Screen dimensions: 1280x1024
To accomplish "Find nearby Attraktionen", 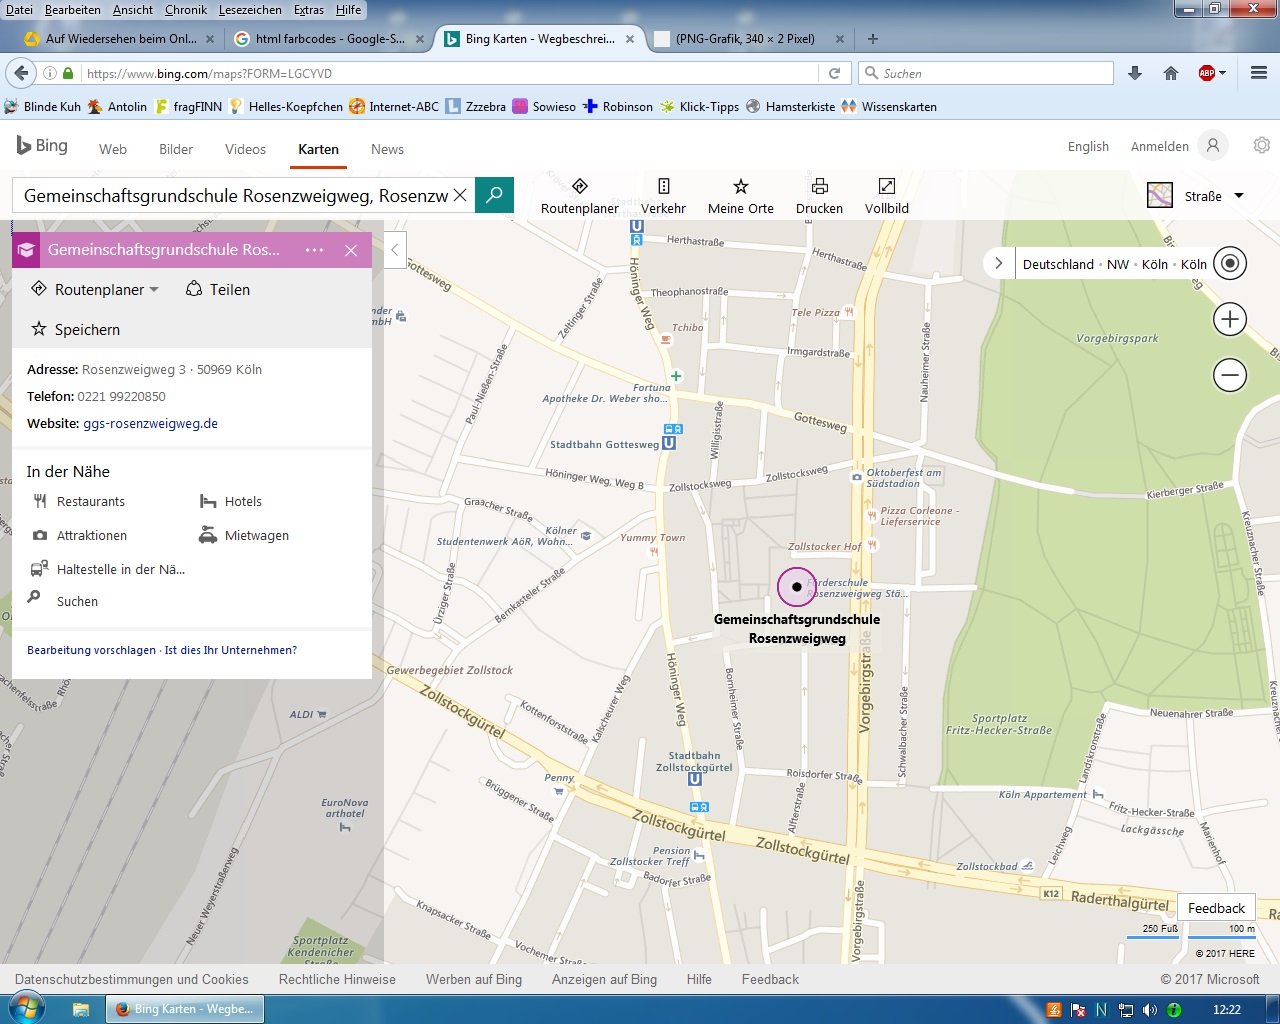I will 80,536.
